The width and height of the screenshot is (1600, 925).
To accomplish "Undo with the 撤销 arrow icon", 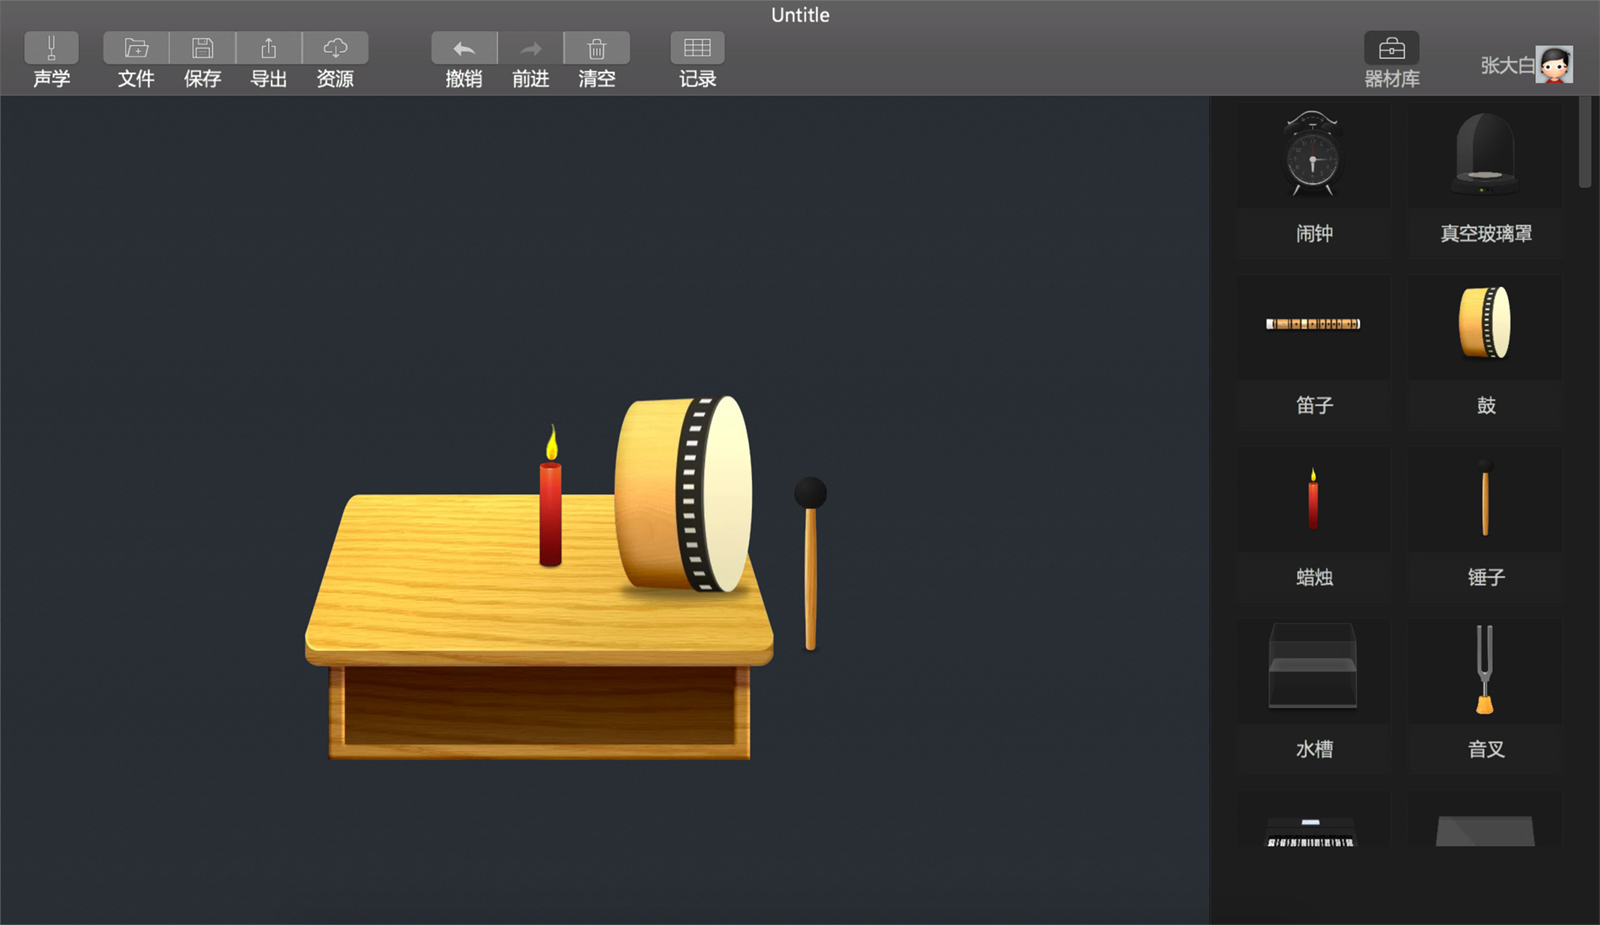I will point(464,48).
